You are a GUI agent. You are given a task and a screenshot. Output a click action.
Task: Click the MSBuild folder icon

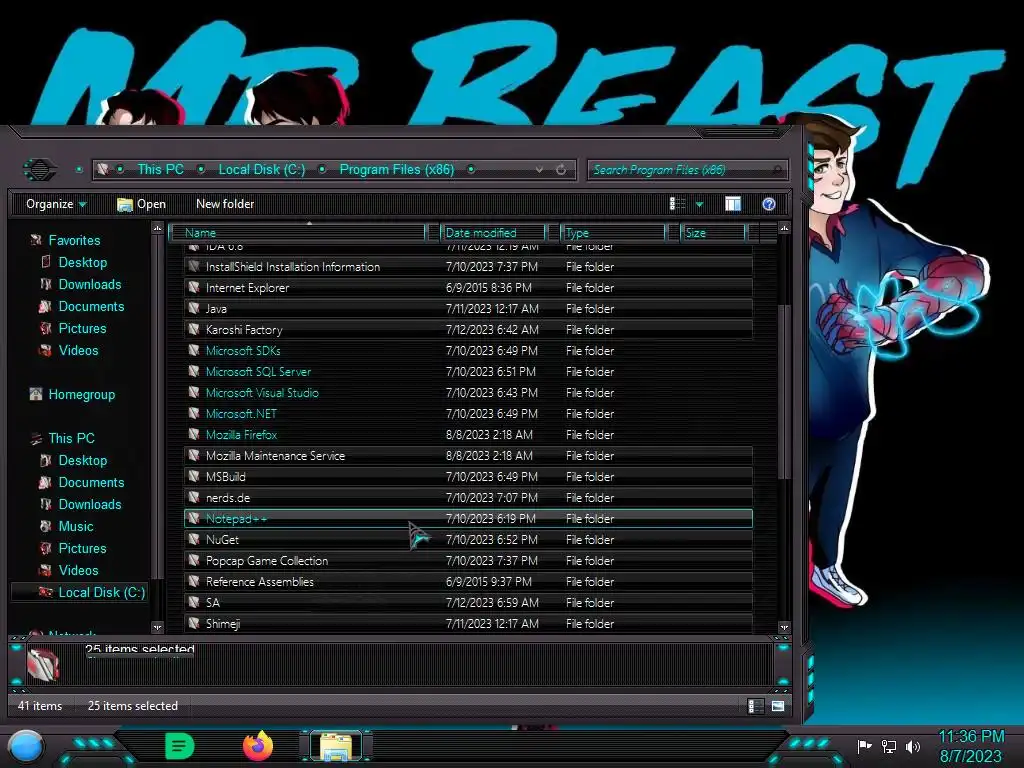point(194,477)
